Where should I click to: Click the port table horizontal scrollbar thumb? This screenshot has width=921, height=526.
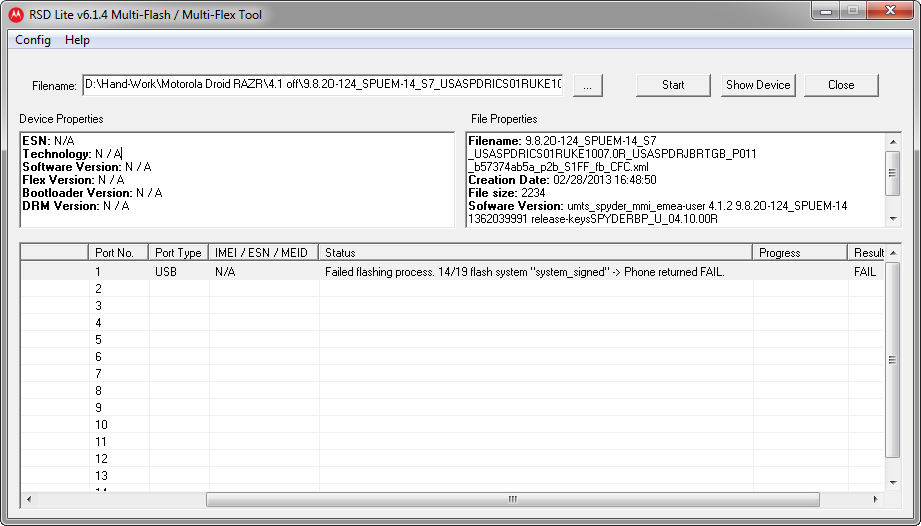tap(513, 500)
